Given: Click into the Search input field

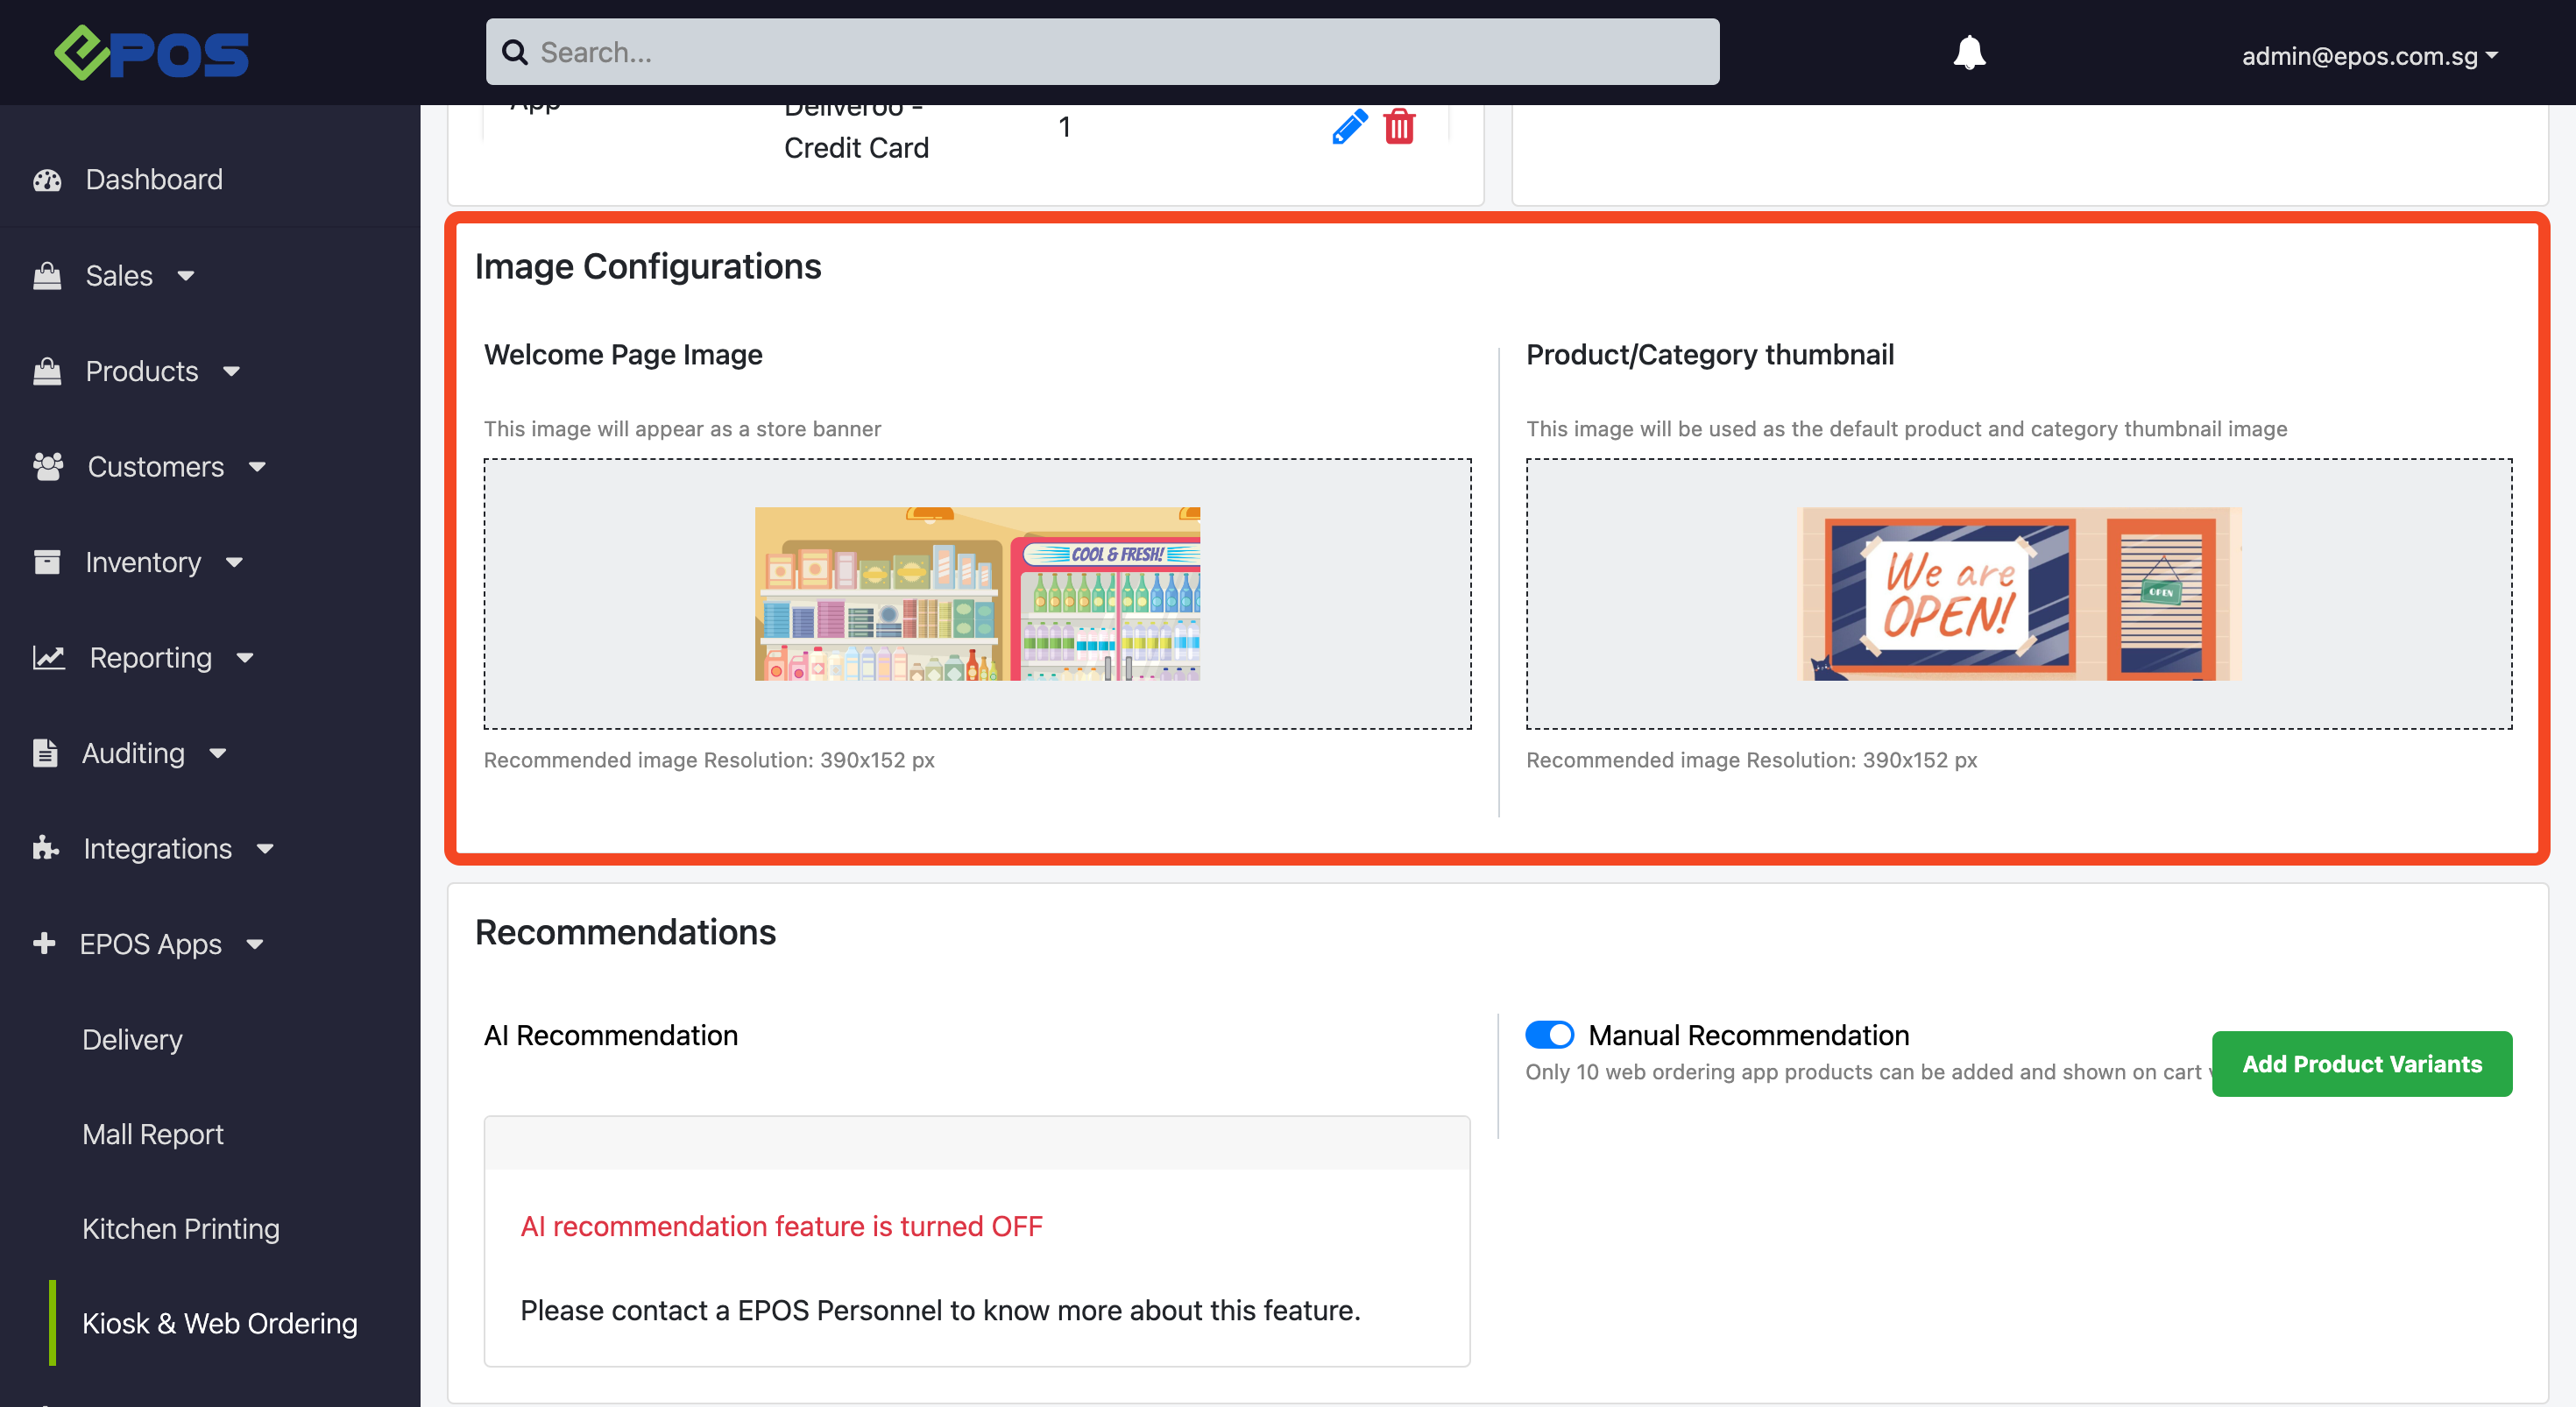Looking at the screenshot, I should [x=1102, y=52].
